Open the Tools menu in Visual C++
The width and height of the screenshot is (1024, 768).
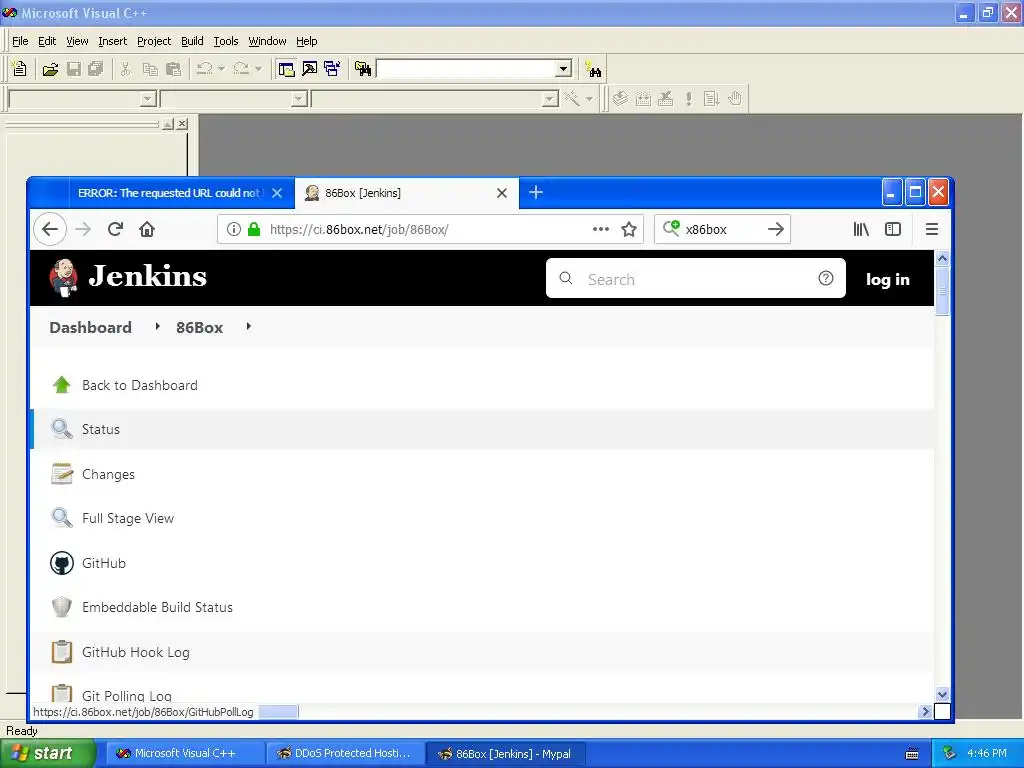[x=226, y=41]
